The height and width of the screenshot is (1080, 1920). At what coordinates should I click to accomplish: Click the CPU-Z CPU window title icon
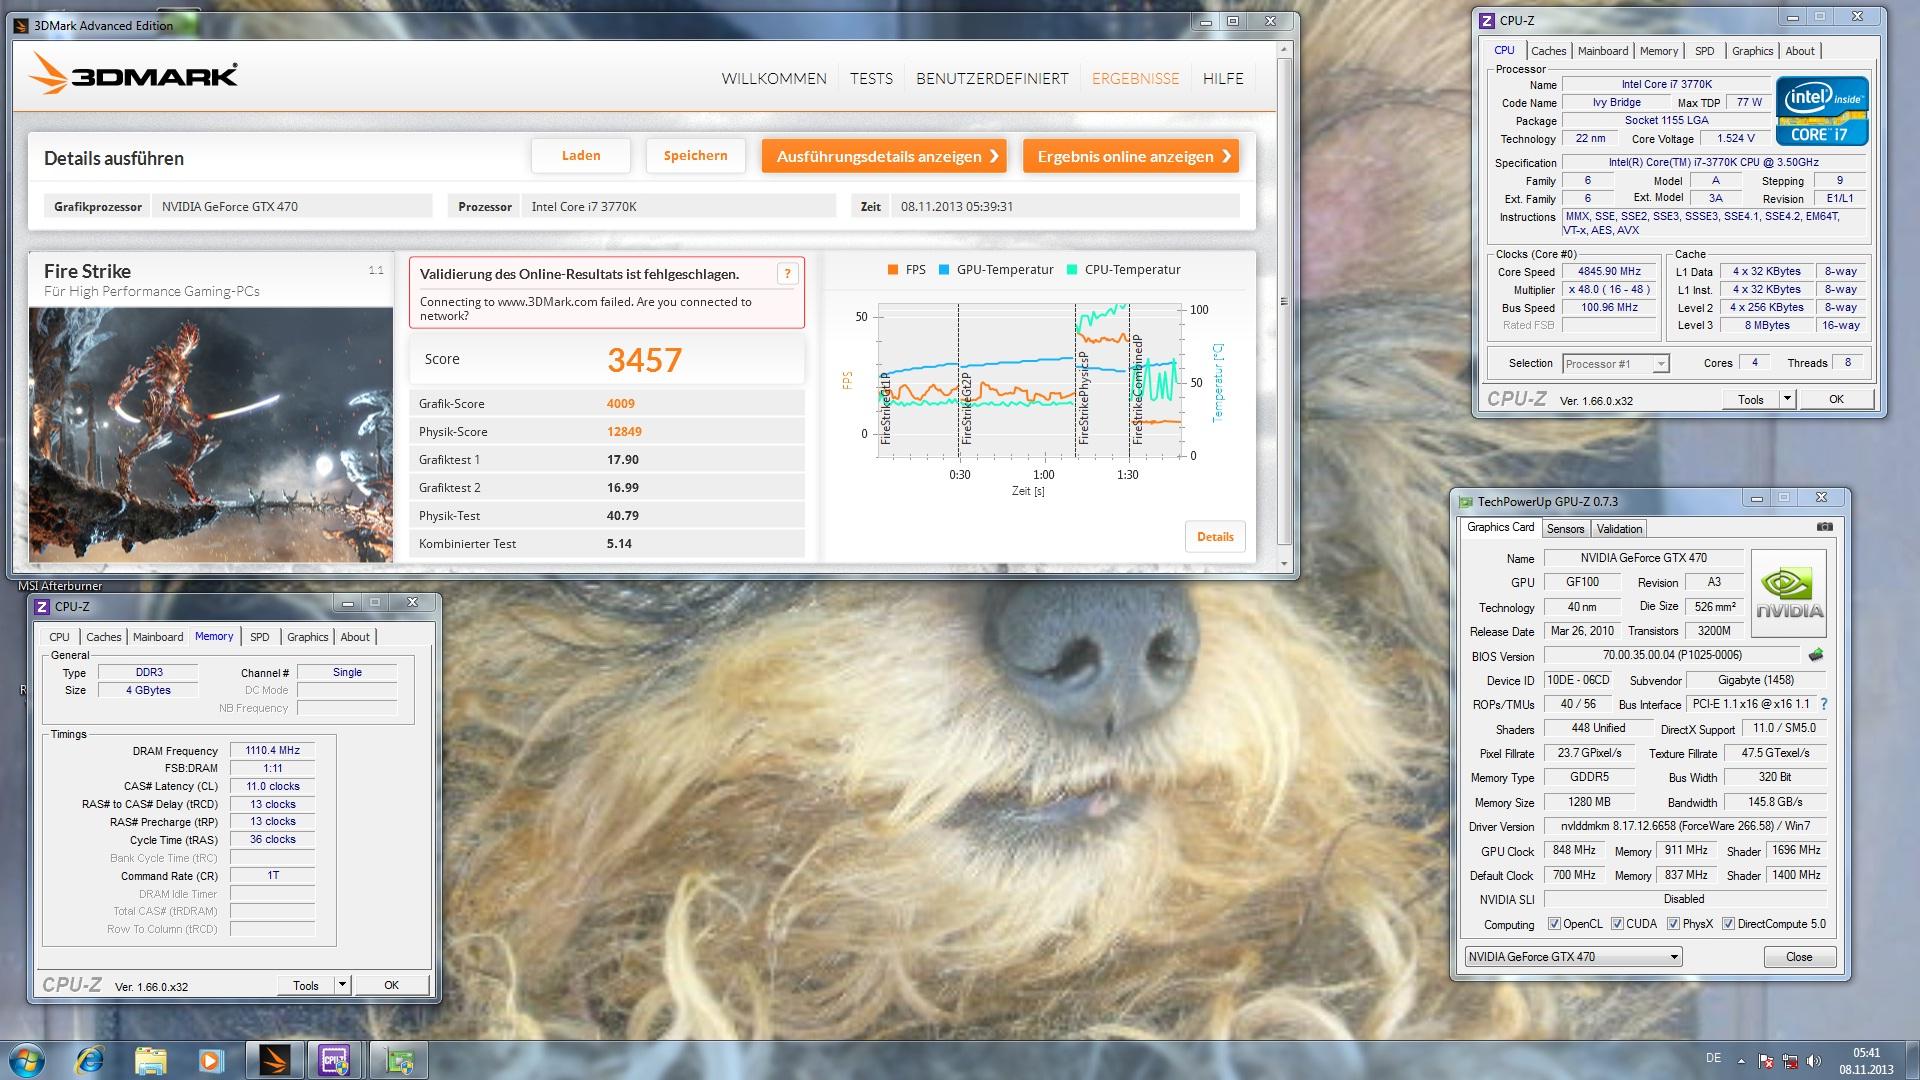(x=1487, y=20)
